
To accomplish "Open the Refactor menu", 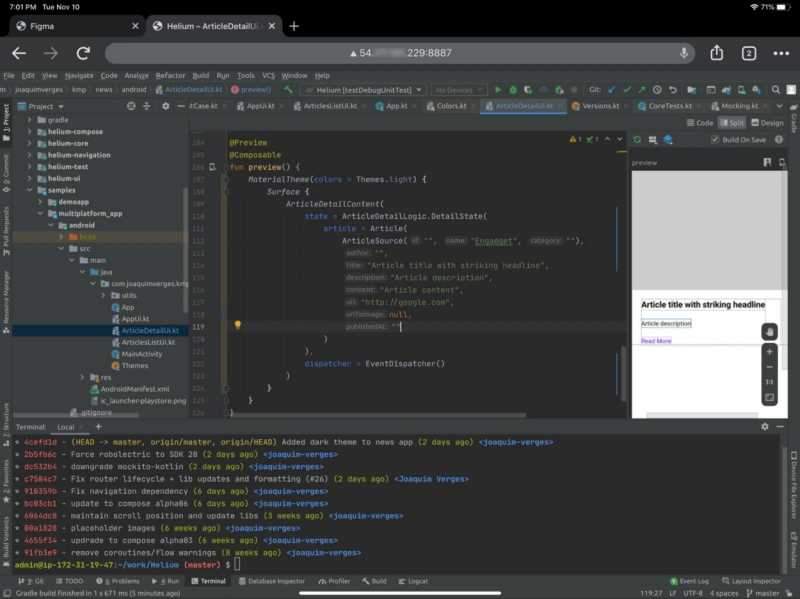I will coord(170,75).
